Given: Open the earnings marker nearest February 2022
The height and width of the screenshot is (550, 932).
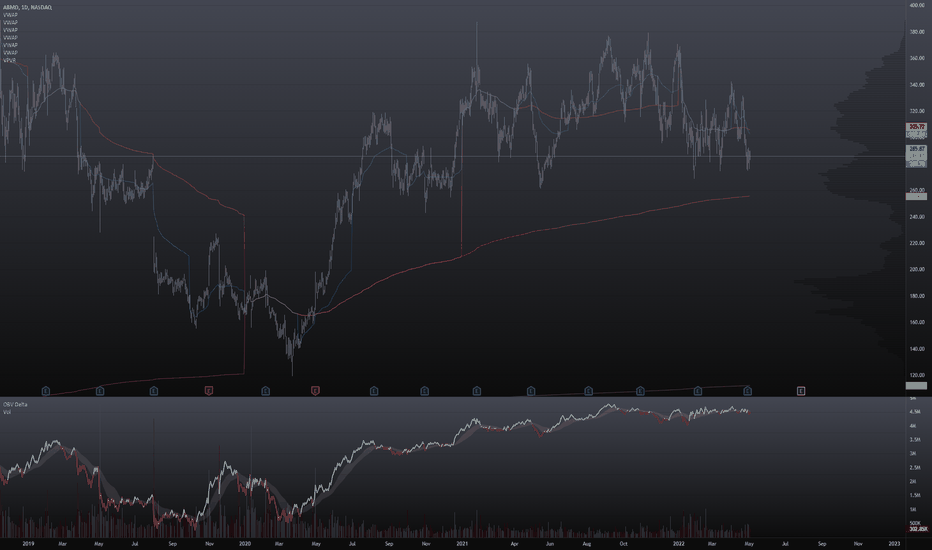Looking at the screenshot, I should [x=698, y=391].
